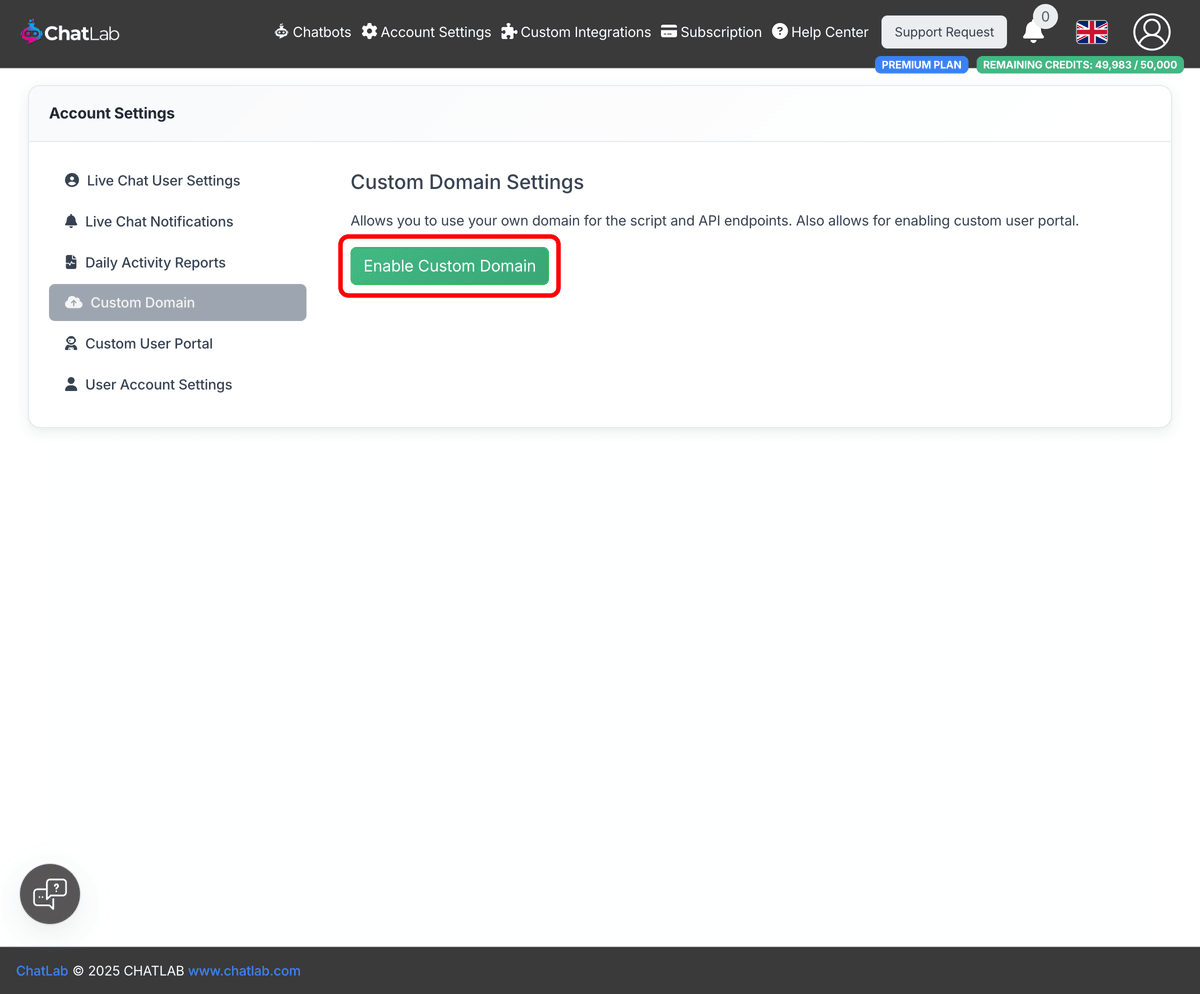Open the chat help widget bubble
The height and width of the screenshot is (994, 1200).
pyautogui.click(x=49, y=893)
